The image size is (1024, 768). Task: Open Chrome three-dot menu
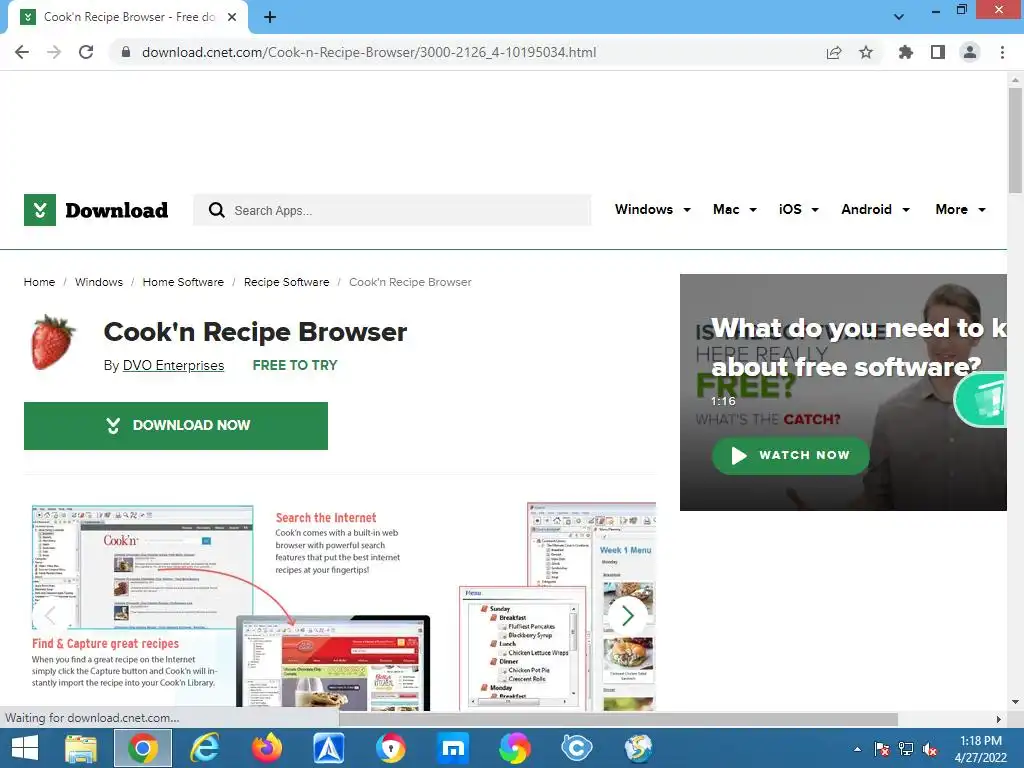coord(1002,52)
